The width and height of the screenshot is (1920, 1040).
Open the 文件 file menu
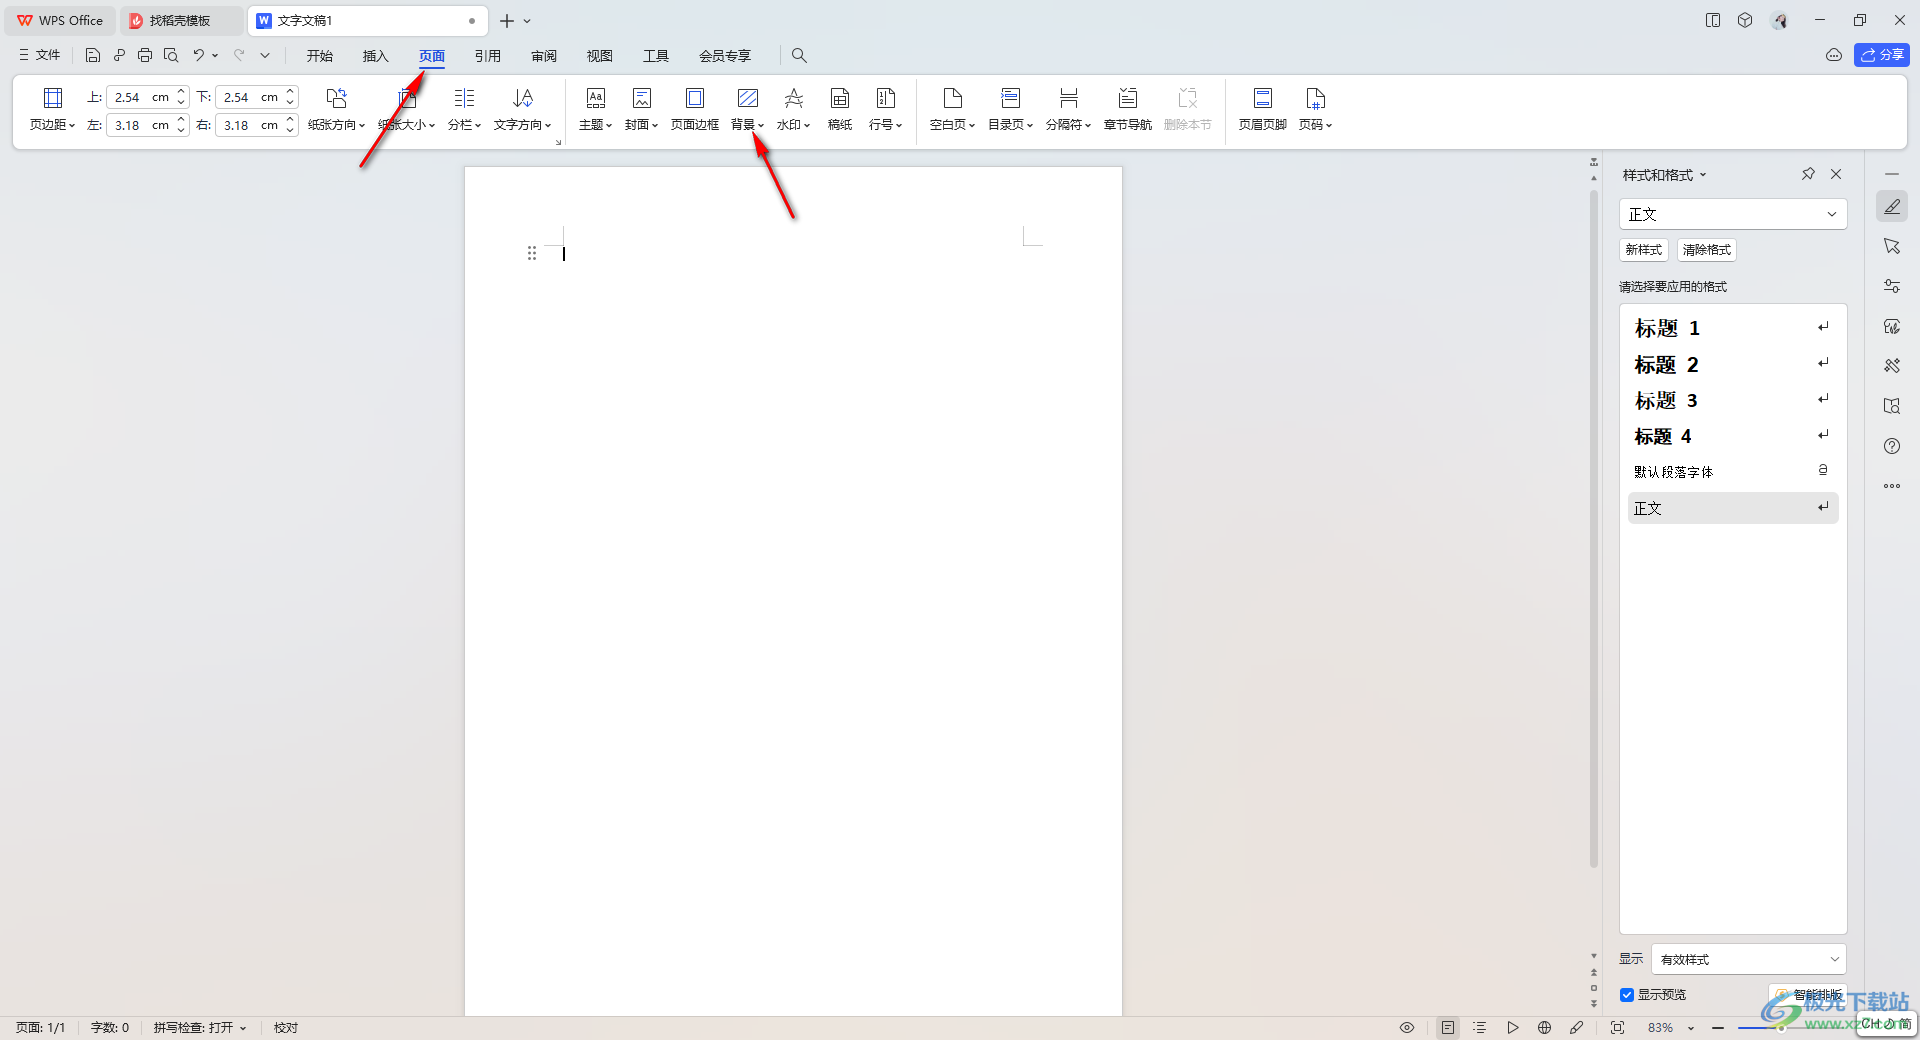(x=39, y=55)
